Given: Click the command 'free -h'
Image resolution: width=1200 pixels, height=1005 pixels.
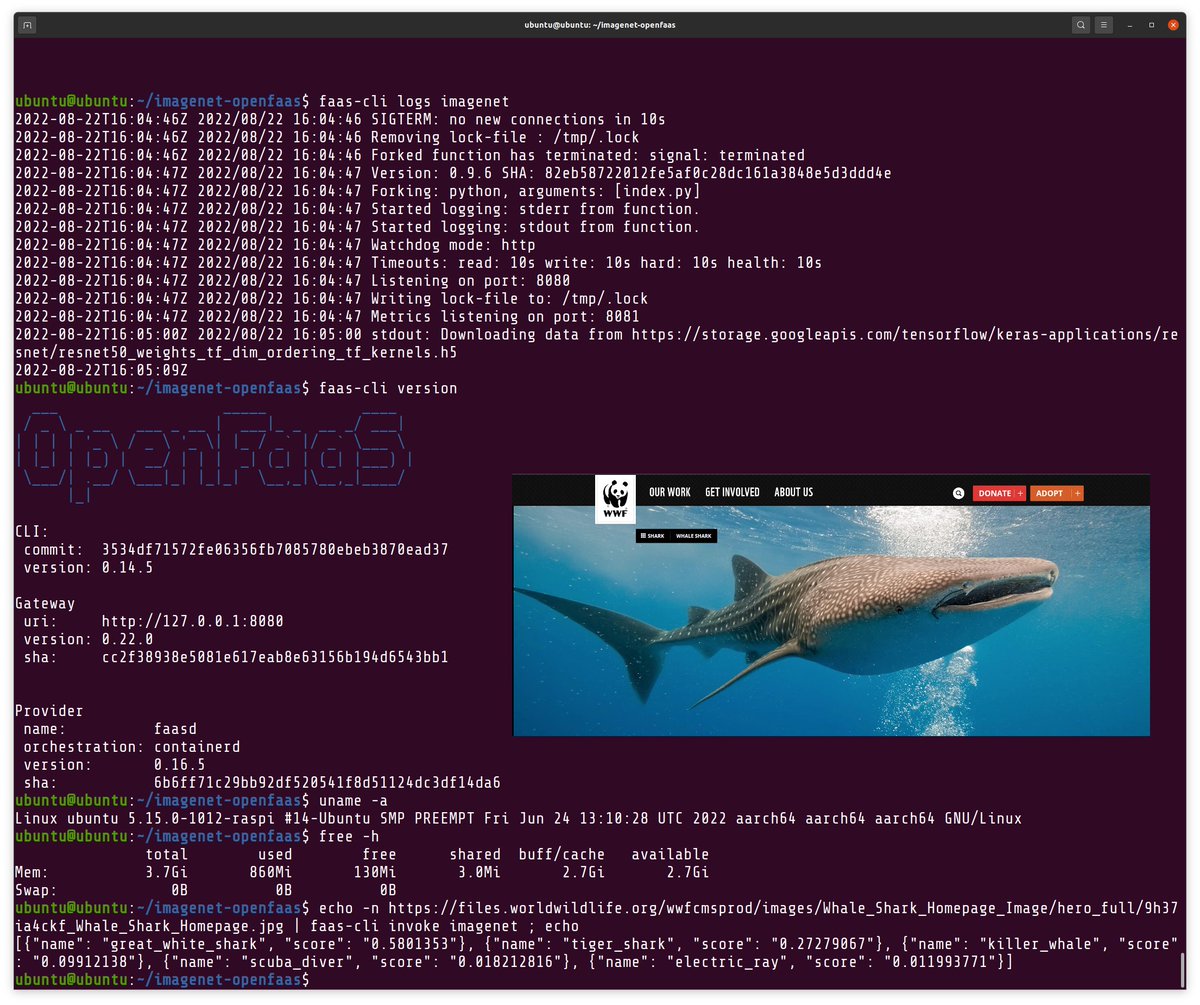Looking at the screenshot, I should point(349,838).
